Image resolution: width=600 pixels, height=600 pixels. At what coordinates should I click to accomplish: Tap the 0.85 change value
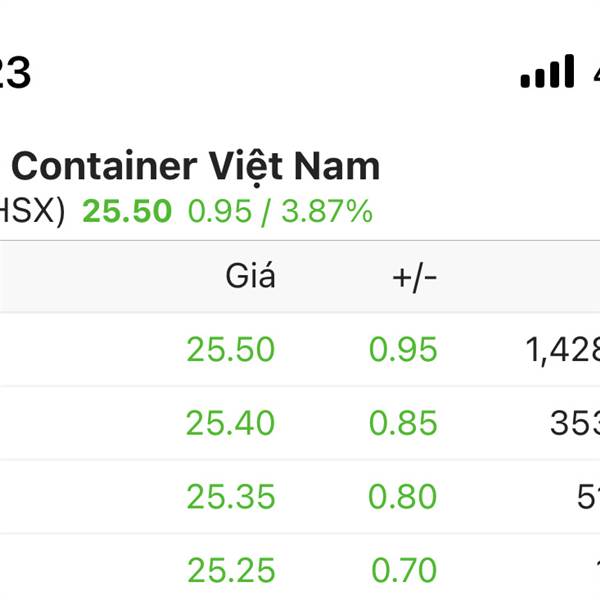[x=403, y=423]
